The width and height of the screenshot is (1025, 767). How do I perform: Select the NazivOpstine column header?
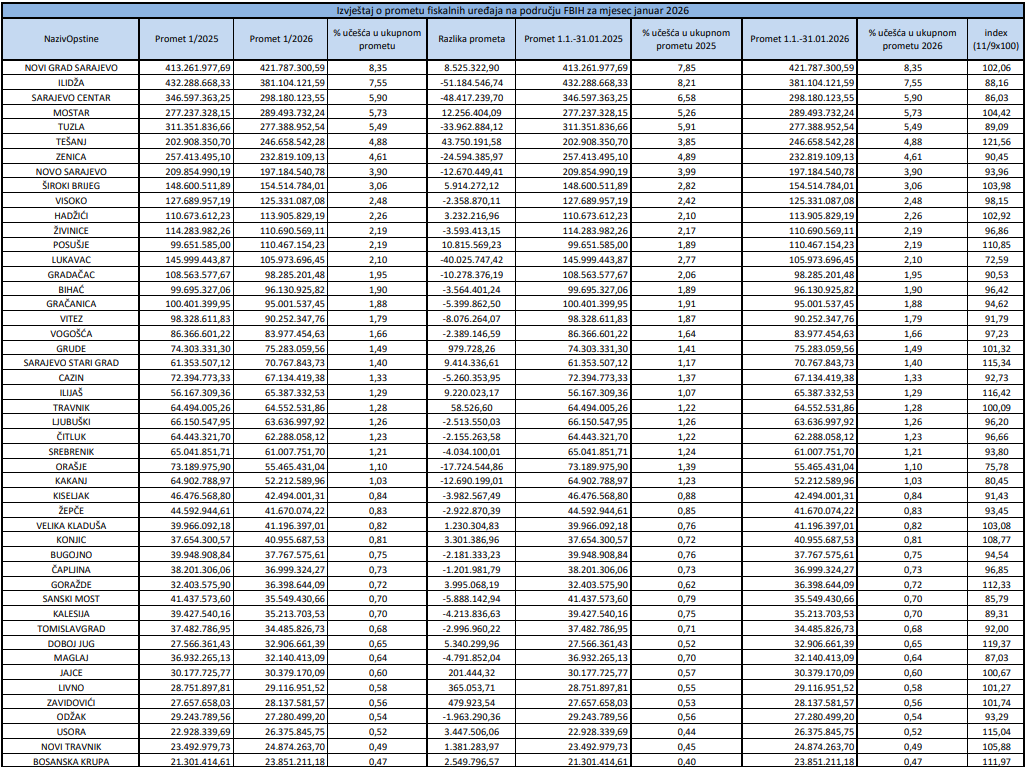pyautogui.click(x=71, y=38)
